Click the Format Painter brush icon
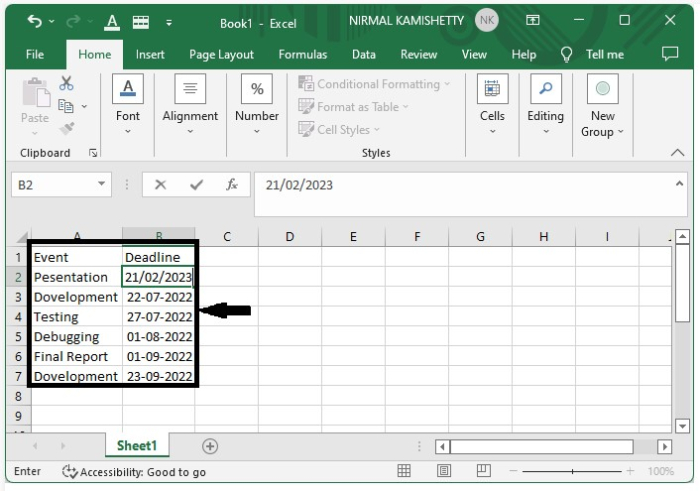The image size is (700, 491). tap(67, 128)
